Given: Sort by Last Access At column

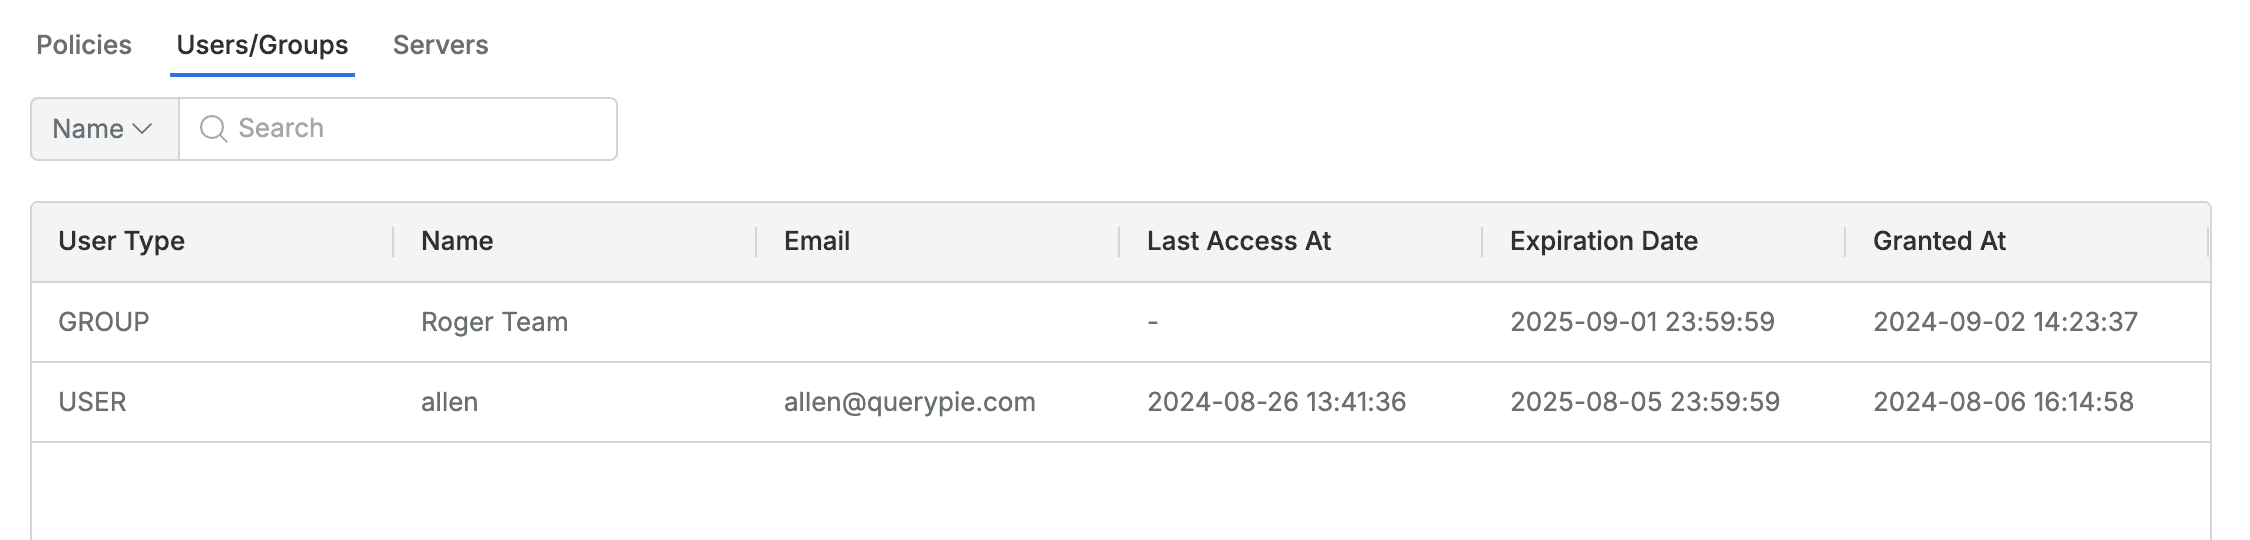Looking at the screenshot, I should [x=1239, y=241].
